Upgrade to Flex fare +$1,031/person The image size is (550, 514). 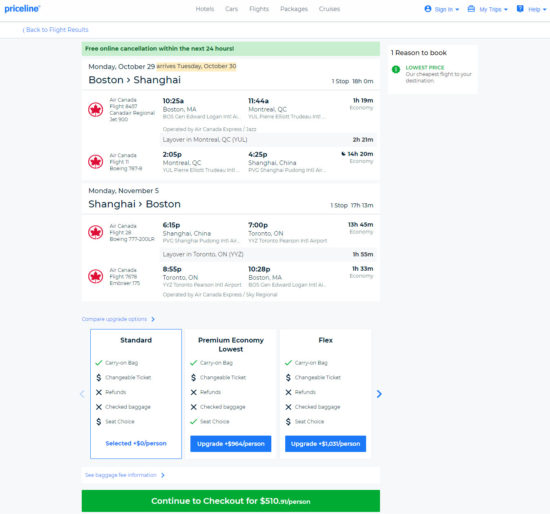(x=326, y=443)
